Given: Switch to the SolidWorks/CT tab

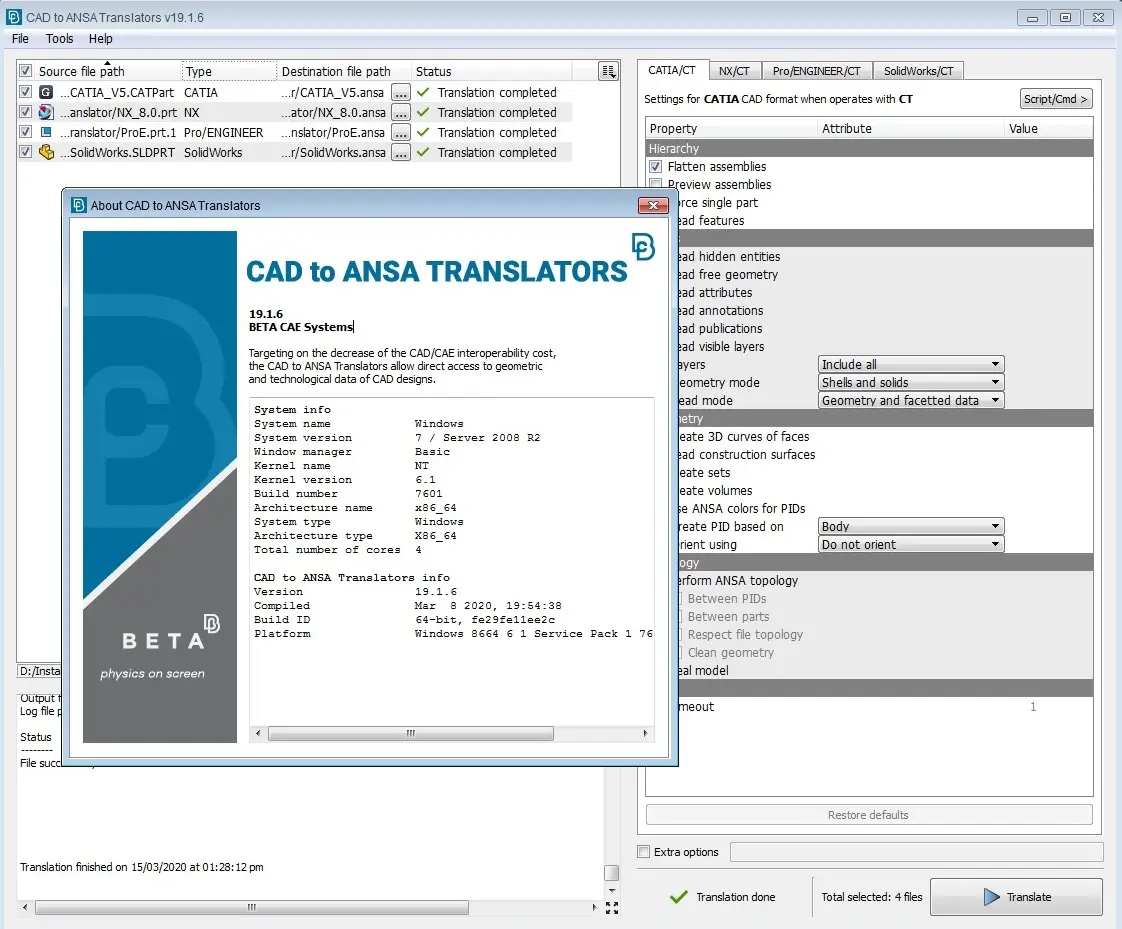Looking at the screenshot, I should click(x=919, y=71).
